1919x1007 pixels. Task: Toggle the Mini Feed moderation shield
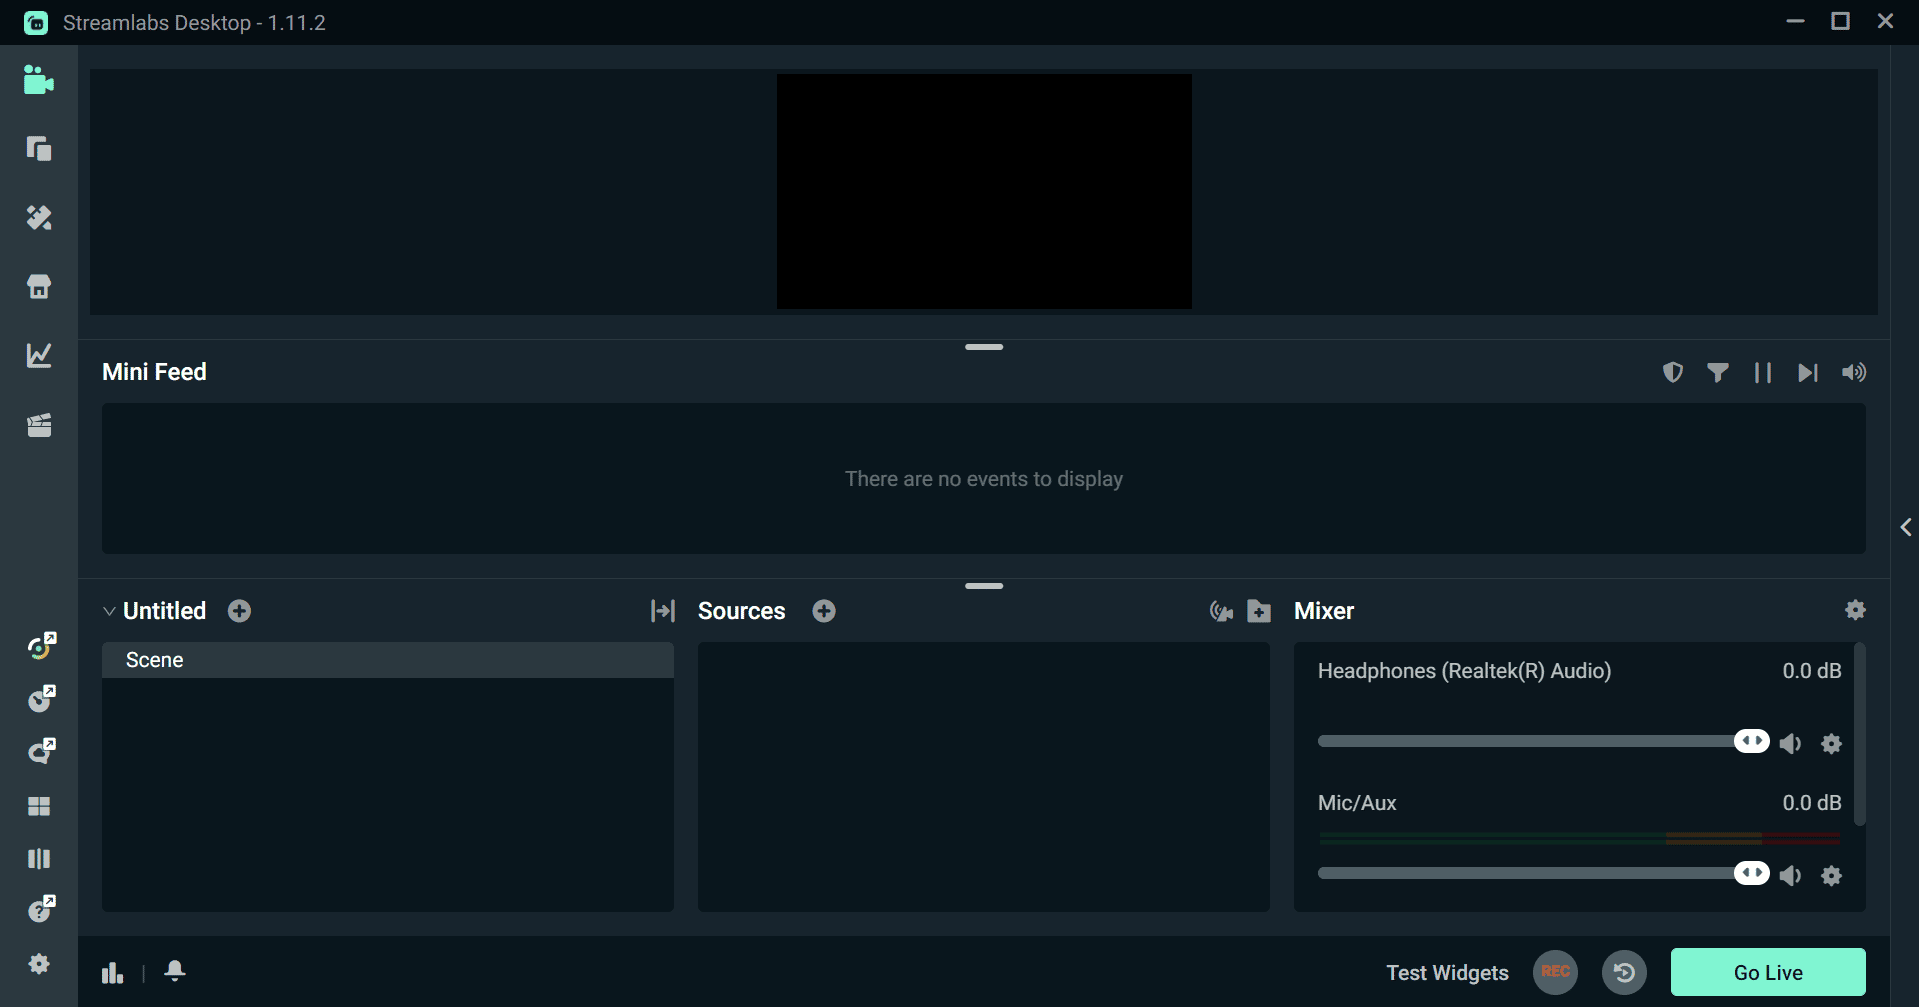1673,372
